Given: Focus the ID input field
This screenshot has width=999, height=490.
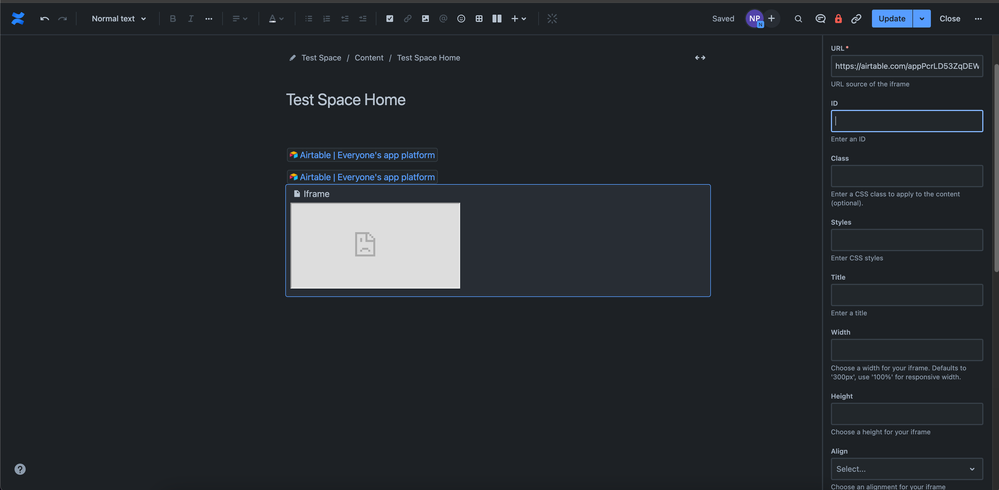Looking at the screenshot, I should (x=907, y=121).
